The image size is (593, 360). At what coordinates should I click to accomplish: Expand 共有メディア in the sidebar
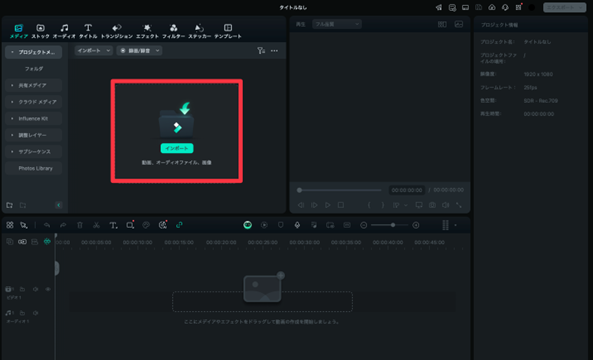point(33,85)
